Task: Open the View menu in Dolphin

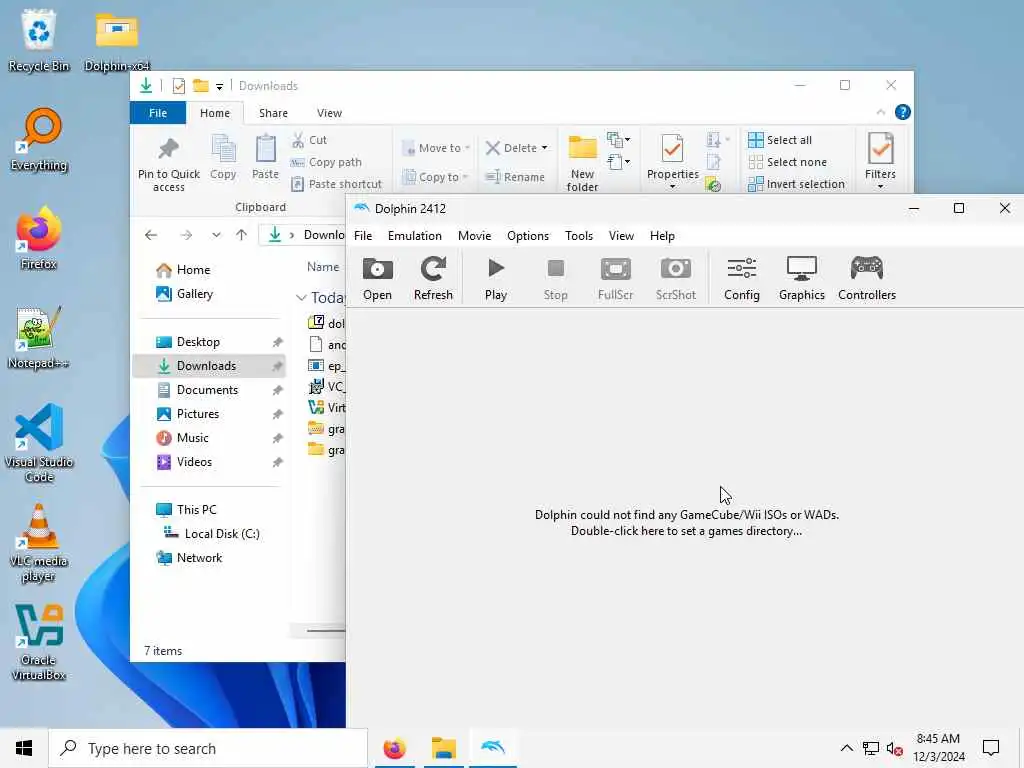Action: (621, 236)
